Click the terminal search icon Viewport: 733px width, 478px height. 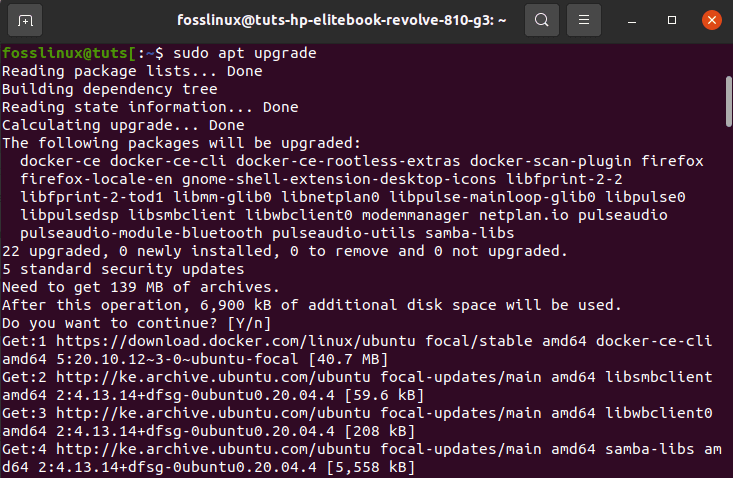tap(542, 20)
